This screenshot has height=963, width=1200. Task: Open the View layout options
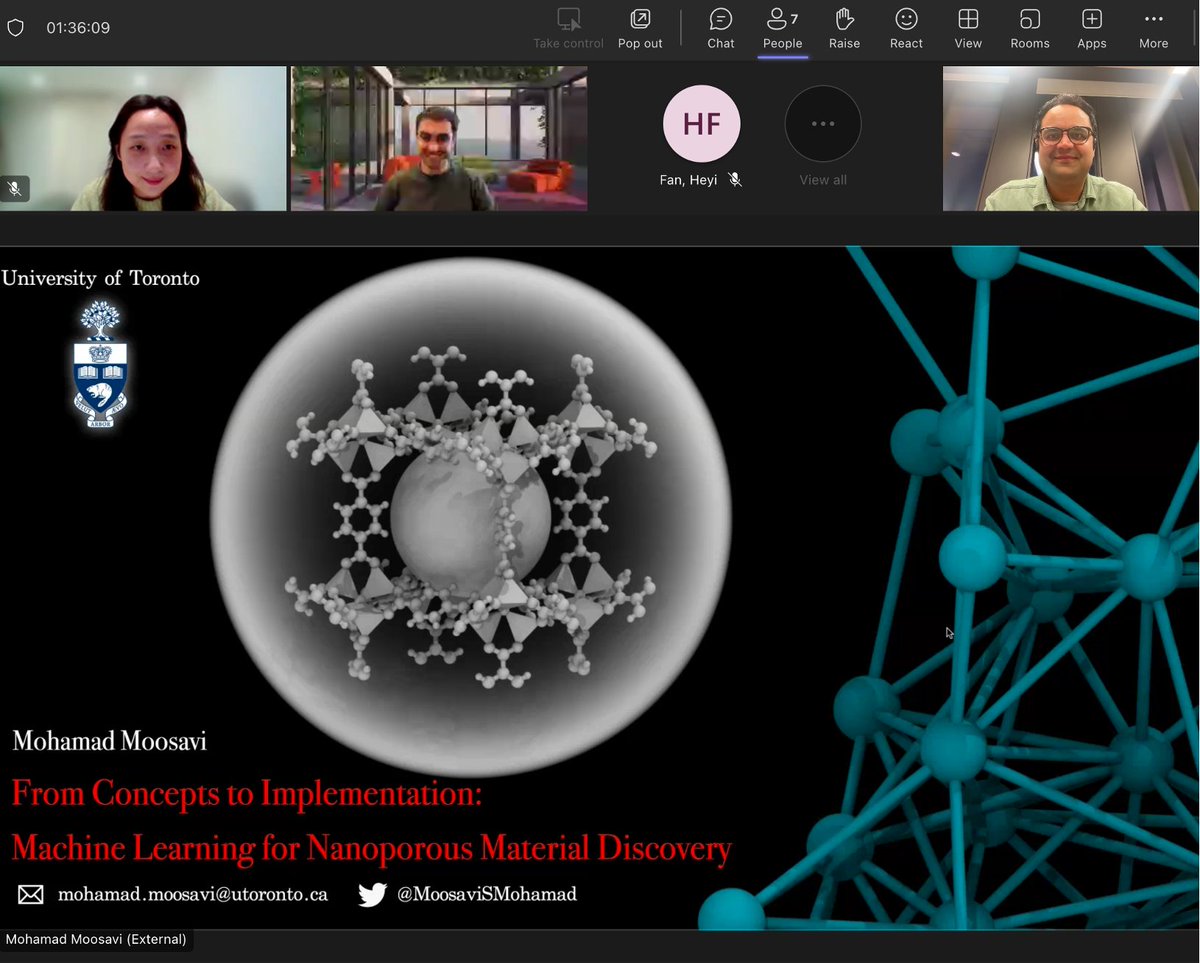(967, 27)
